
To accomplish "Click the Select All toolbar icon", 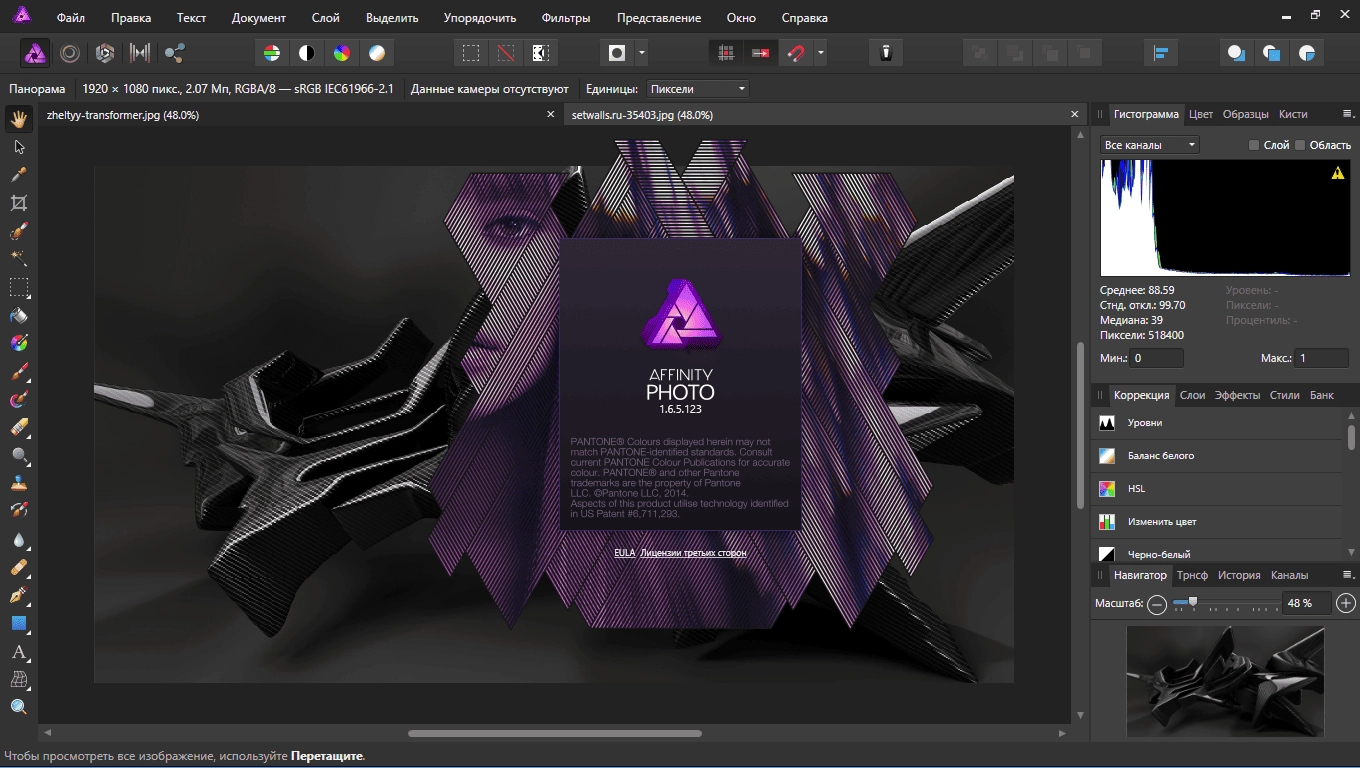I will pos(471,53).
